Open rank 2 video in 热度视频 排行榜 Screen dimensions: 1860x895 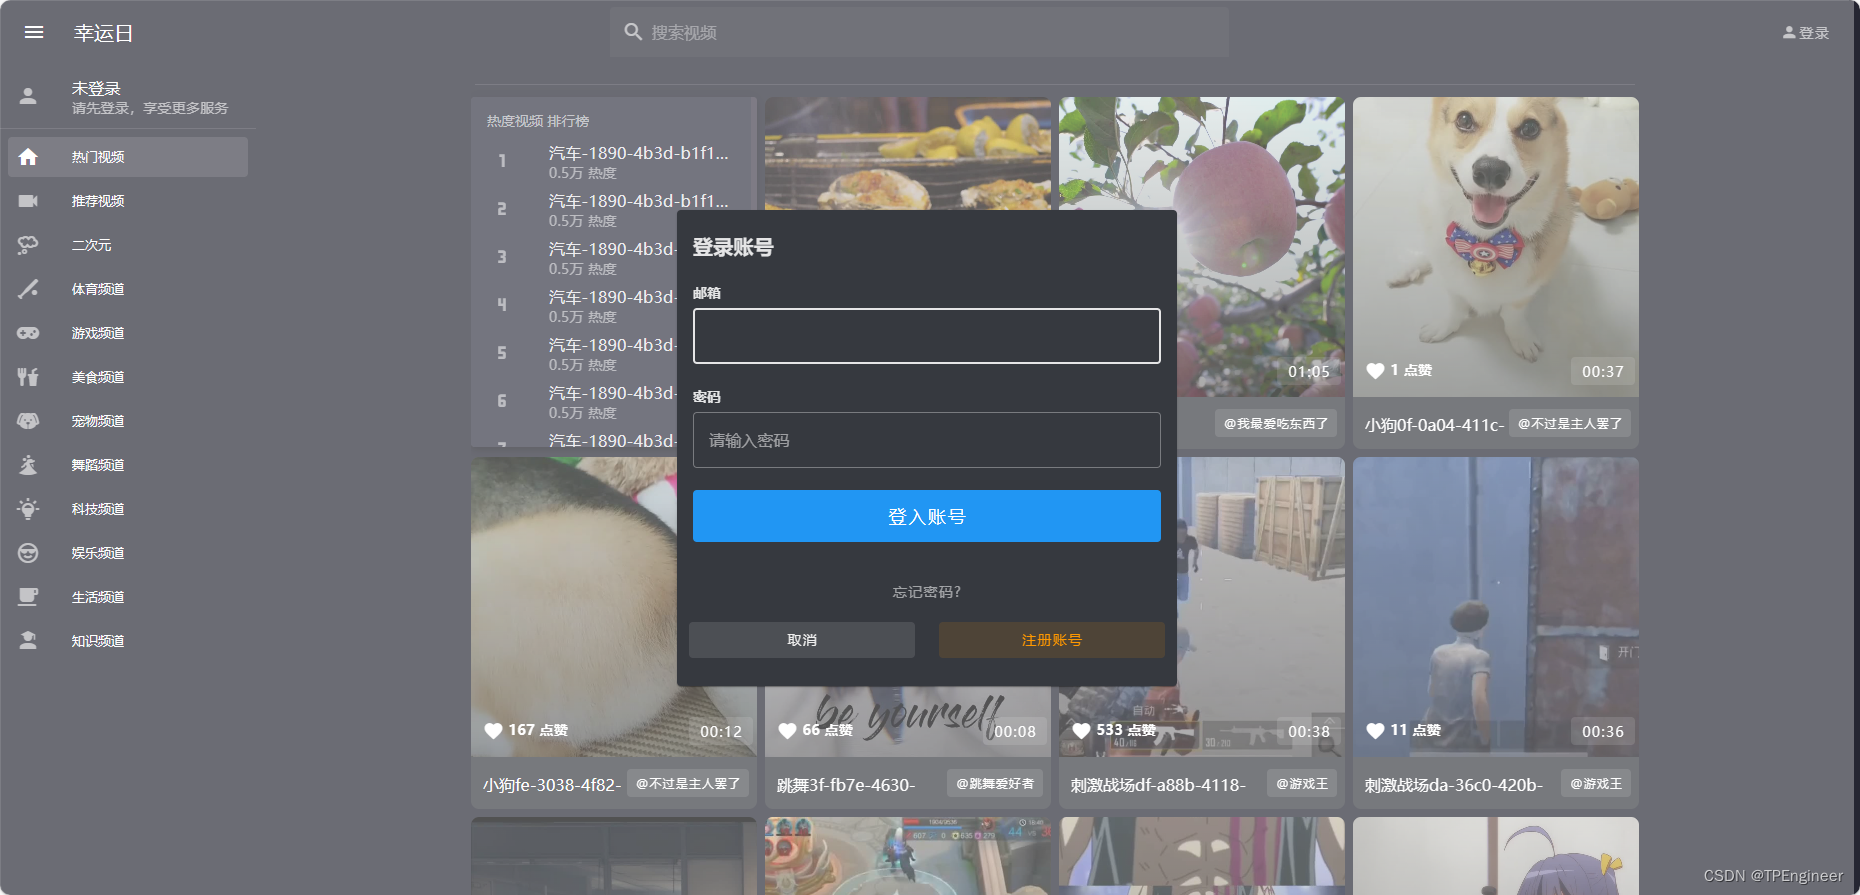(614, 209)
